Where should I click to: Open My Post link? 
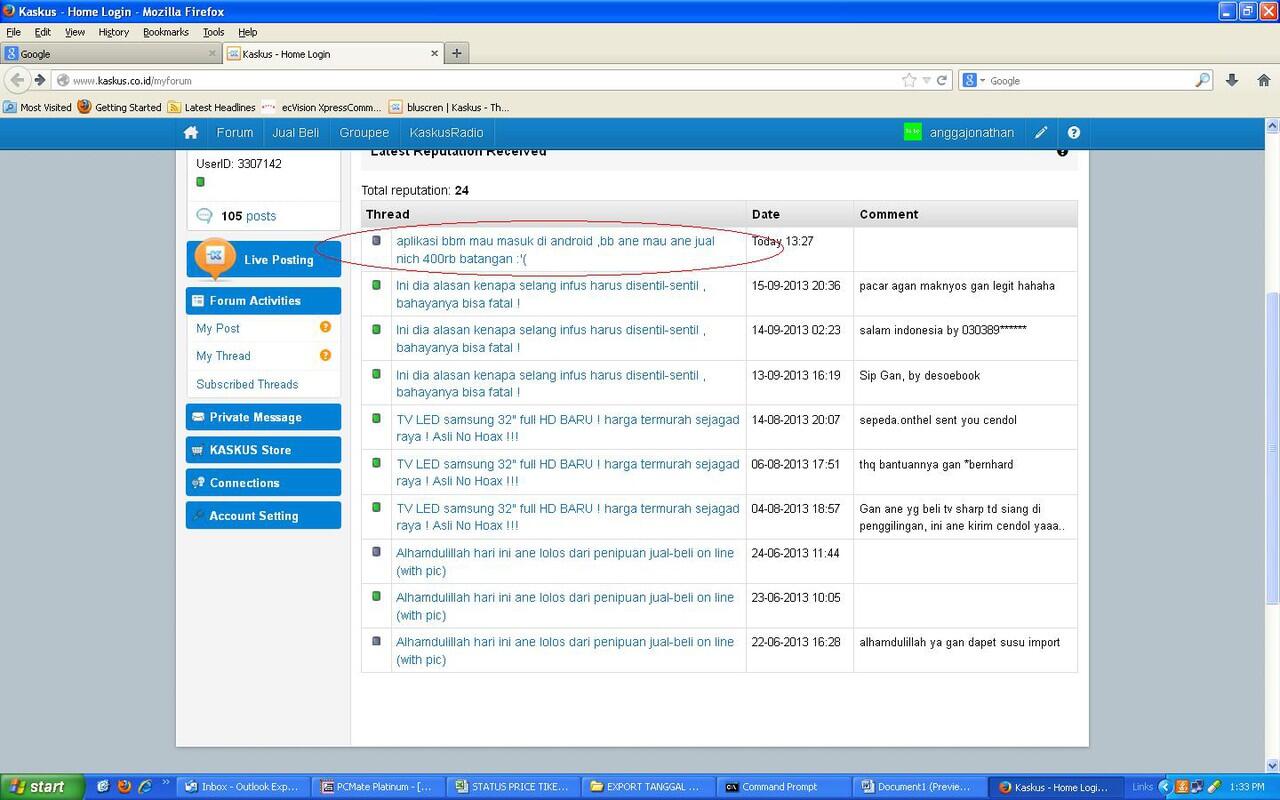pyautogui.click(x=218, y=328)
